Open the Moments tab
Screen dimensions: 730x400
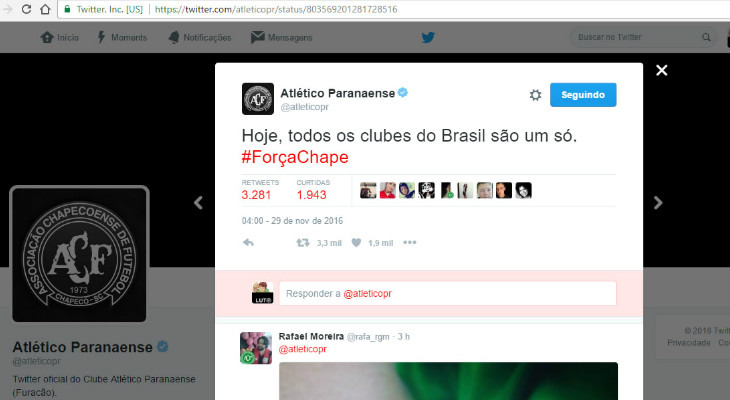(122, 37)
